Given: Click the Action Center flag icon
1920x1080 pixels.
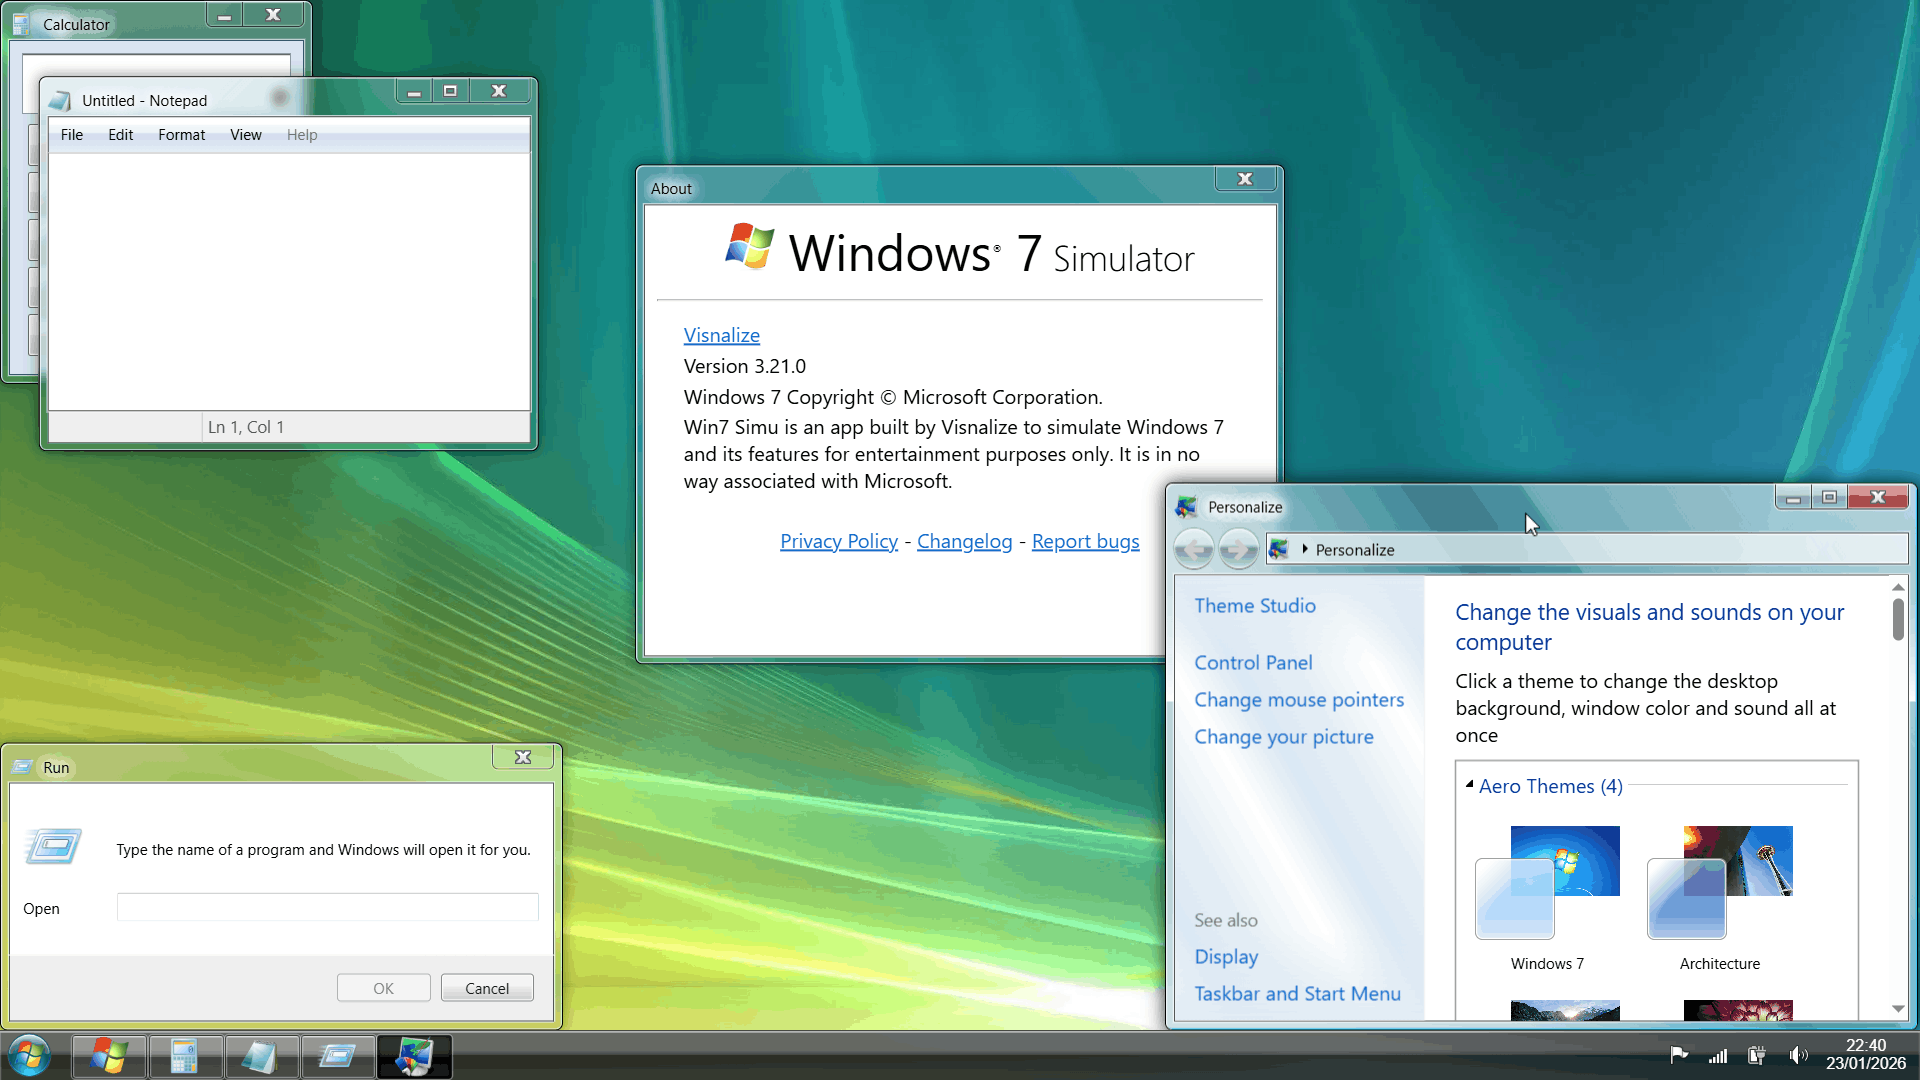Looking at the screenshot, I should pos(1679,1055).
